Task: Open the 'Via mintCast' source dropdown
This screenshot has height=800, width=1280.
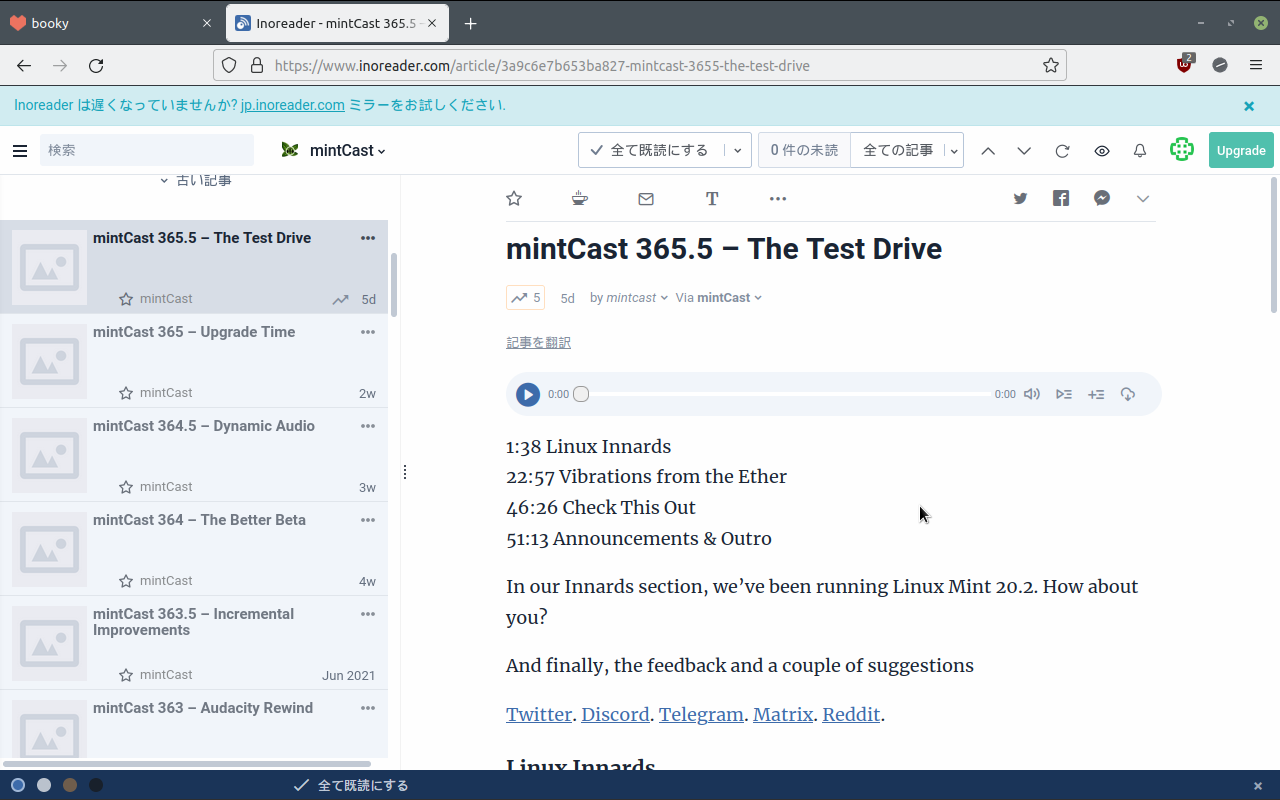Action: (719, 298)
